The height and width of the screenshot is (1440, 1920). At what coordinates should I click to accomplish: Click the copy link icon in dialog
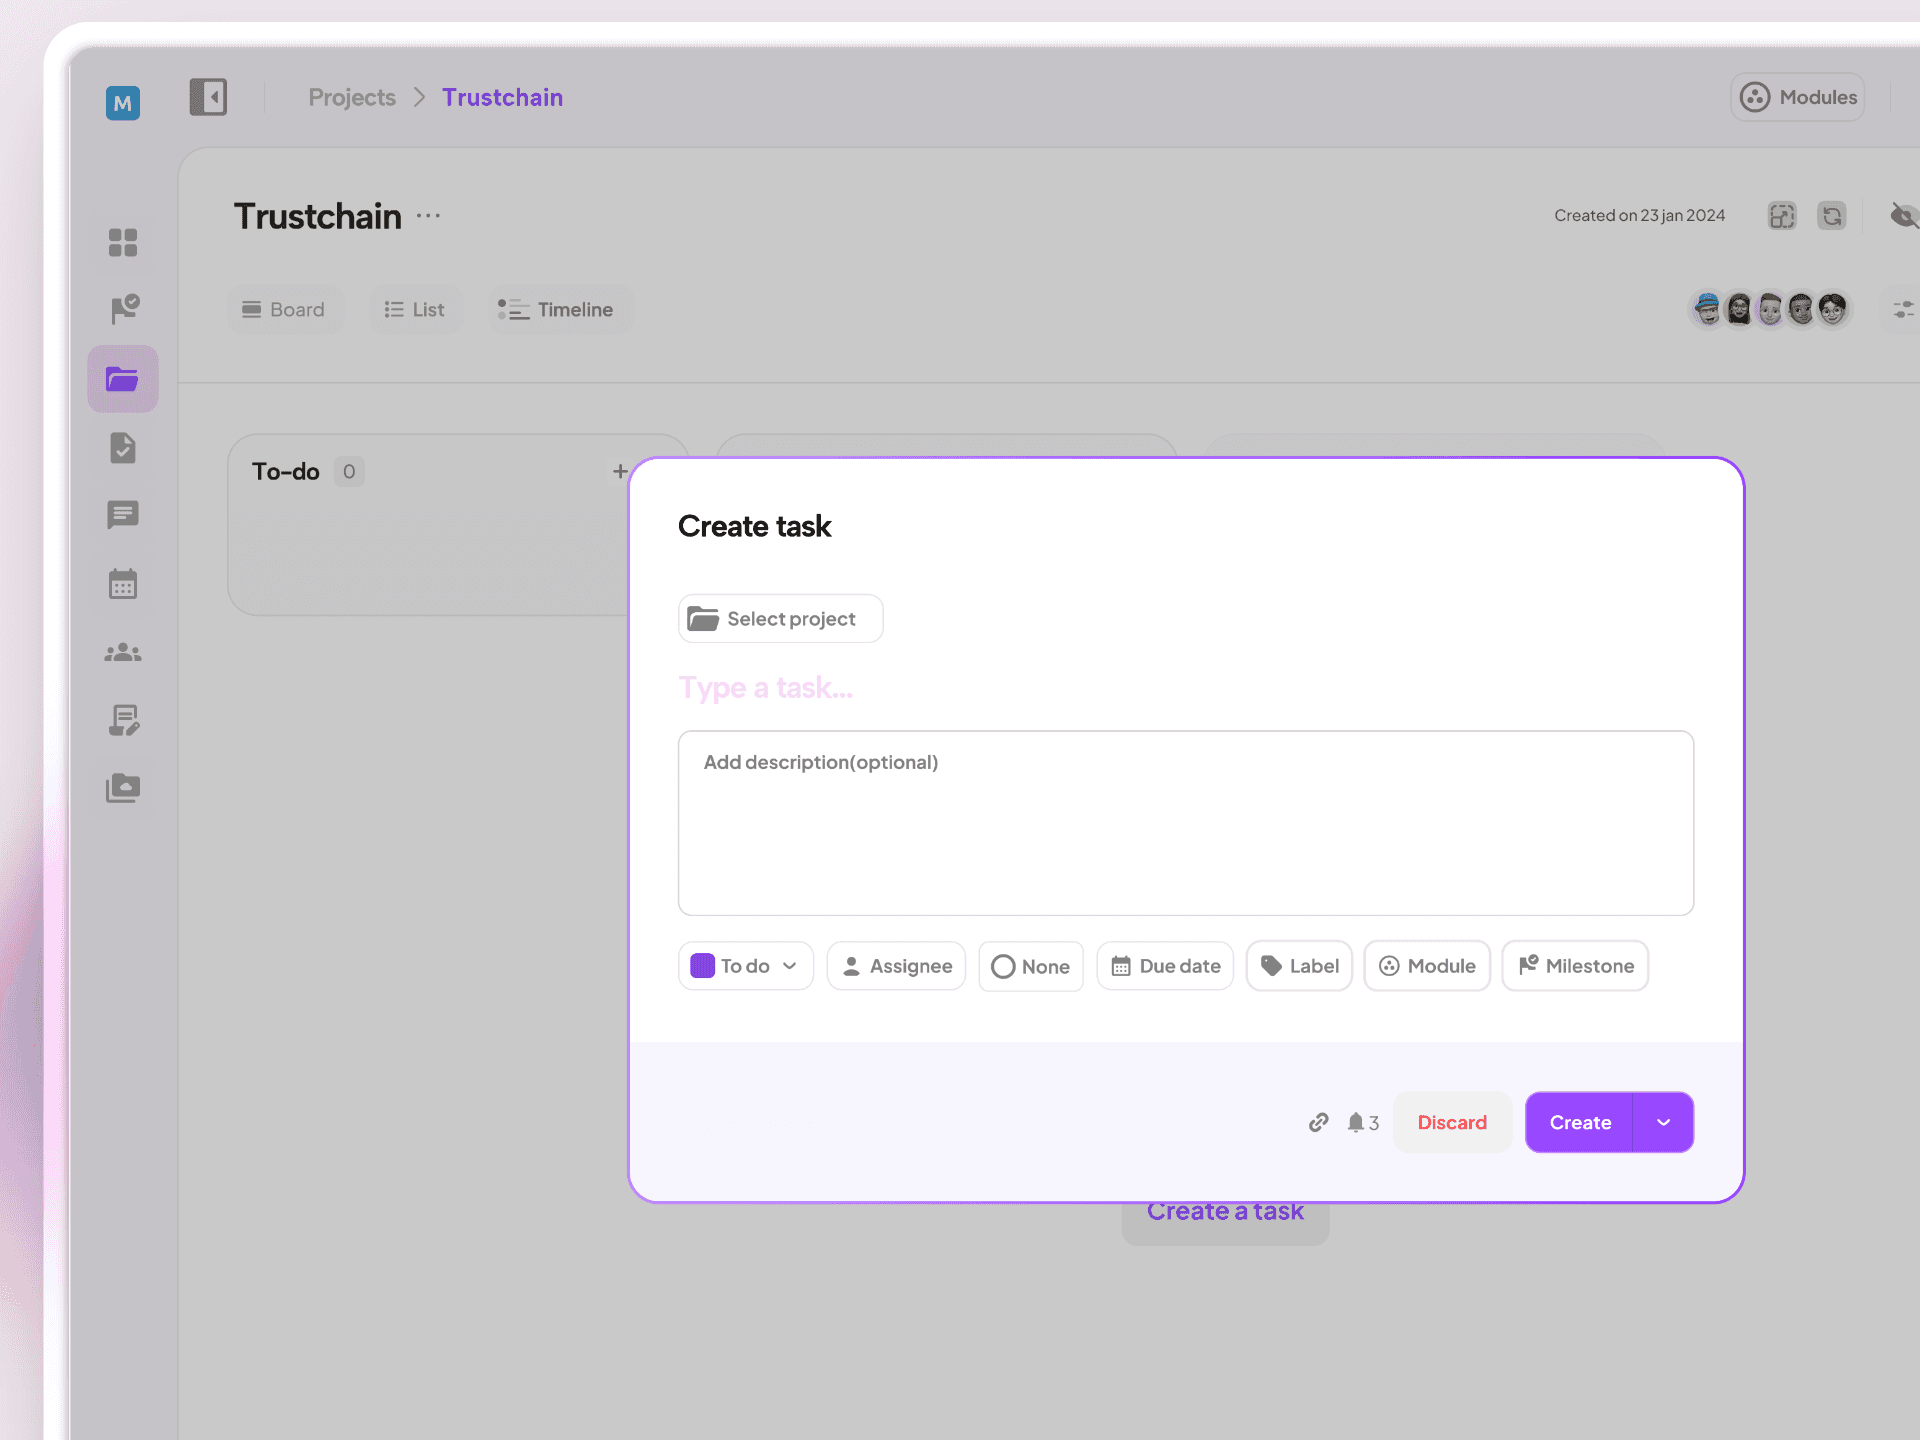tap(1319, 1122)
